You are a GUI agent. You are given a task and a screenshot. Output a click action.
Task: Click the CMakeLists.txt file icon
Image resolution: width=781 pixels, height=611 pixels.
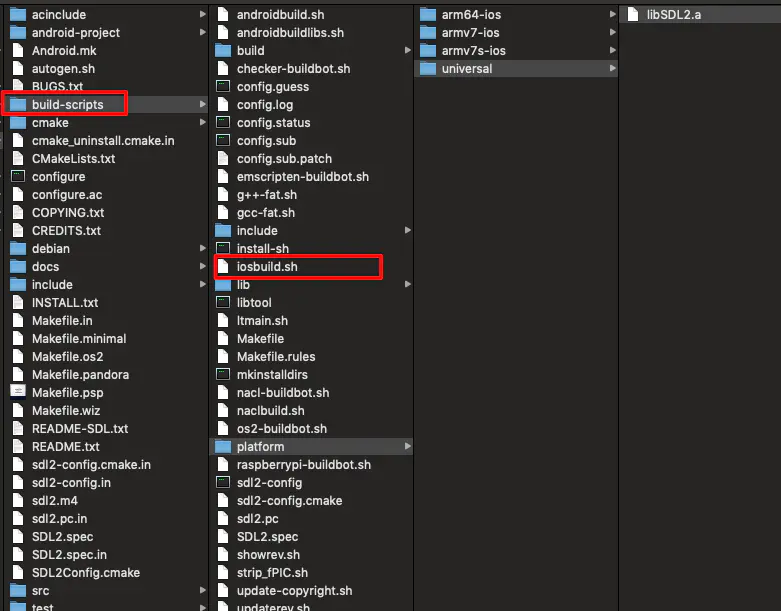point(18,158)
